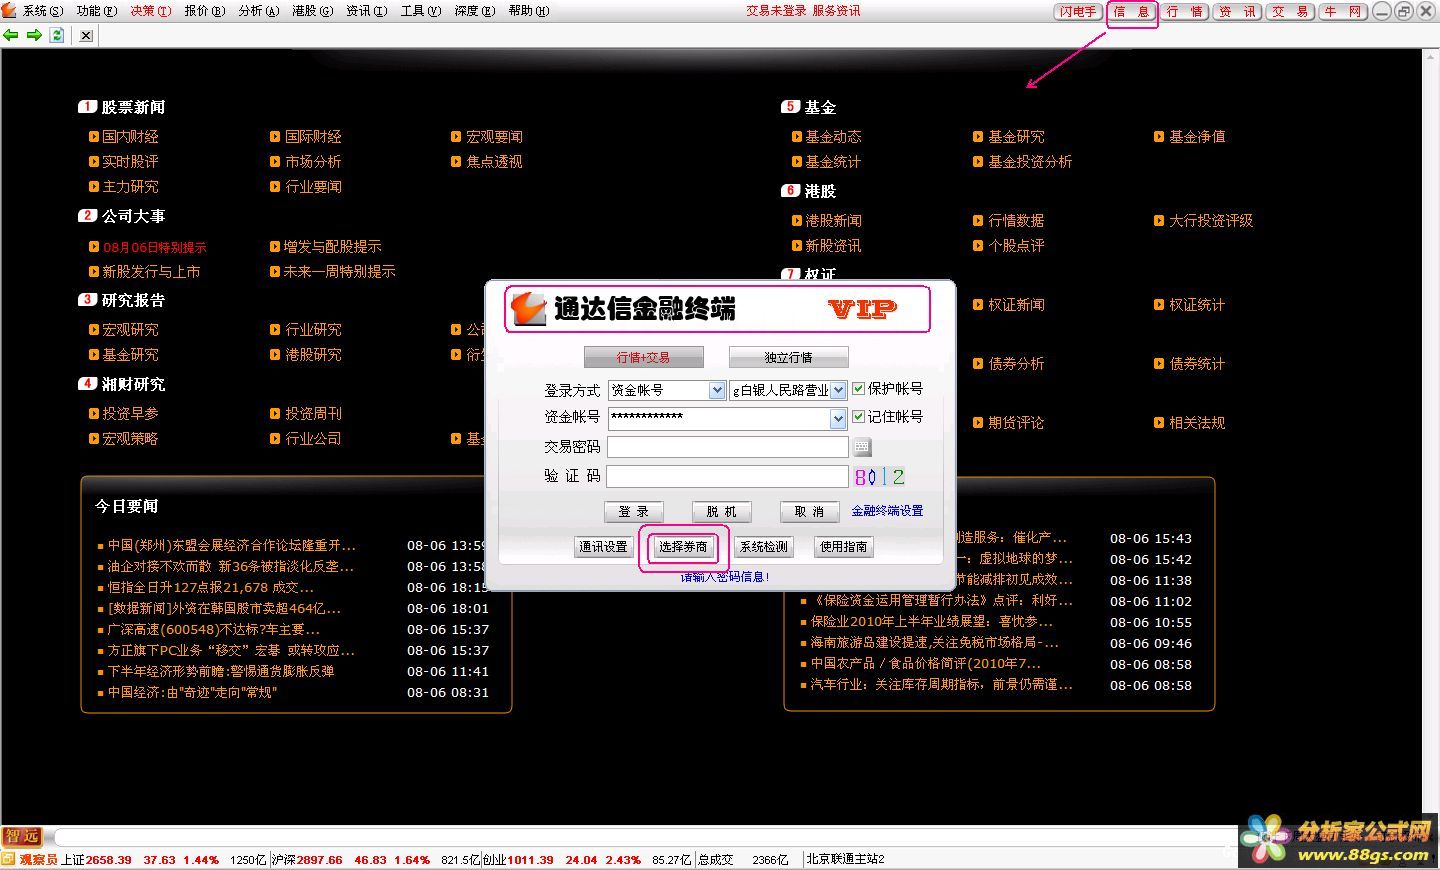1440x870 pixels.
Task: Open the 实时股评 link
Action: (130, 161)
